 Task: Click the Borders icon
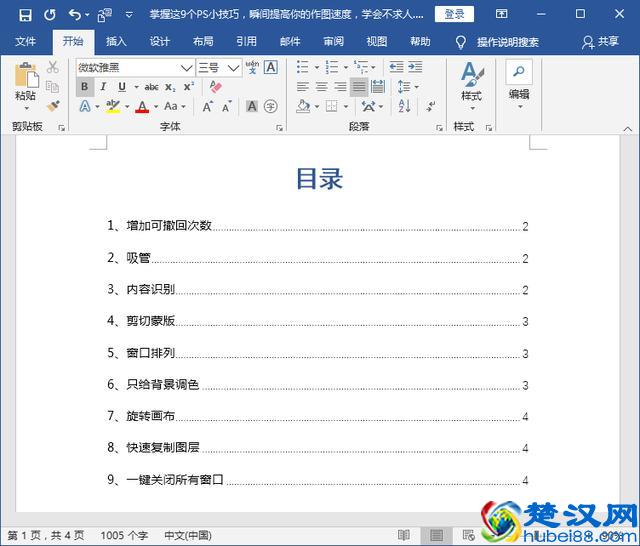click(331, 107)
